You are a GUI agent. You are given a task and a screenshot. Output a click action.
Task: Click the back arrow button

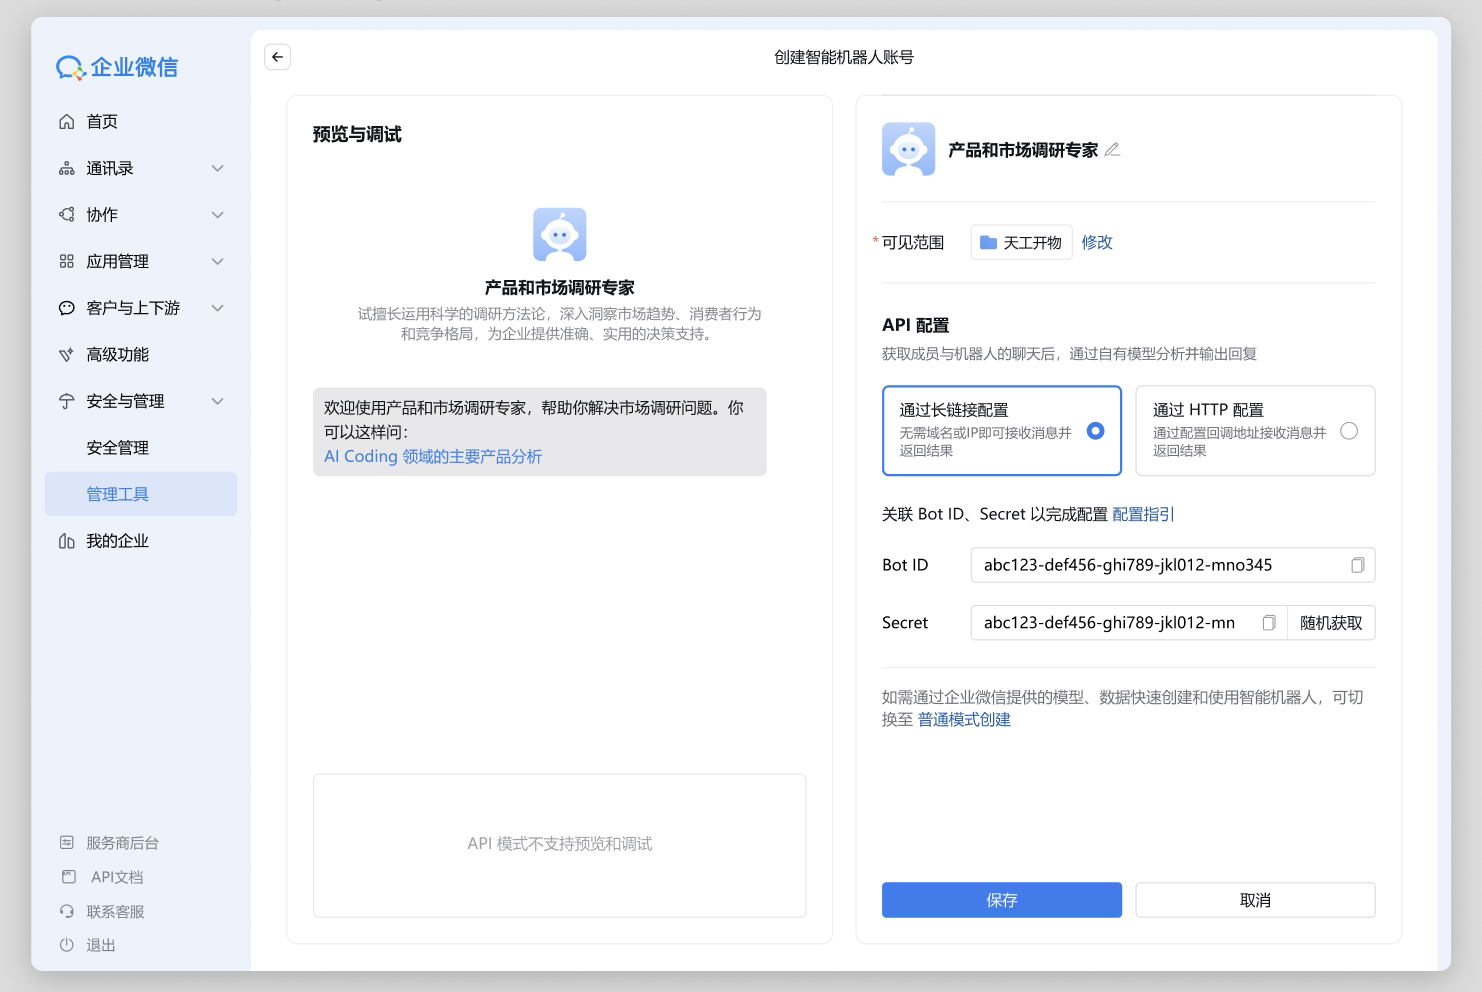(277, 57)
